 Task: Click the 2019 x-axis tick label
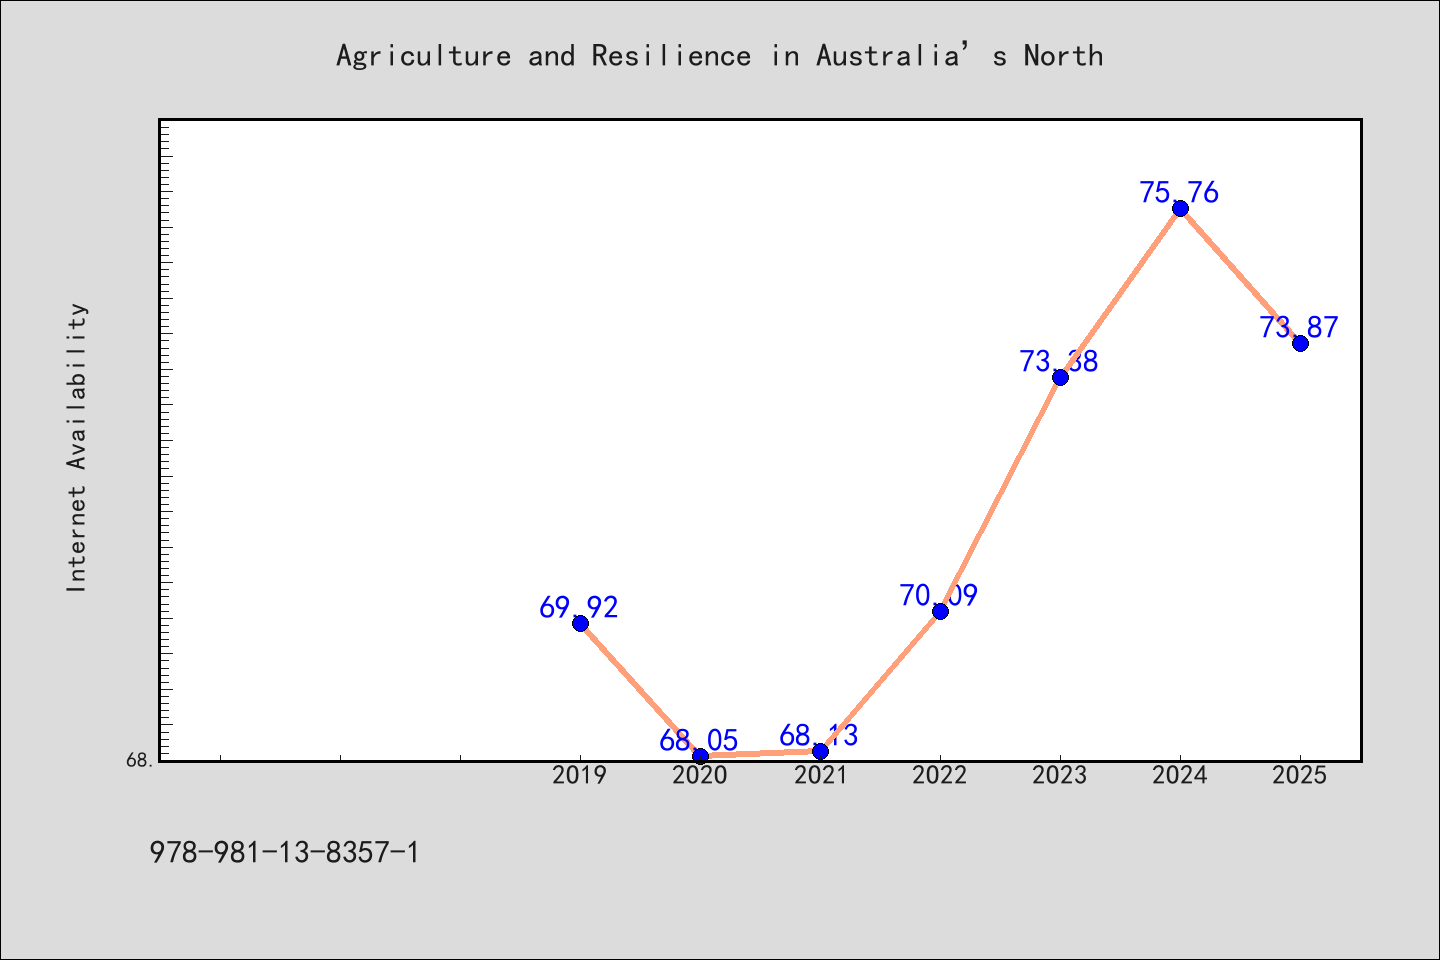[x=580, y=775]
